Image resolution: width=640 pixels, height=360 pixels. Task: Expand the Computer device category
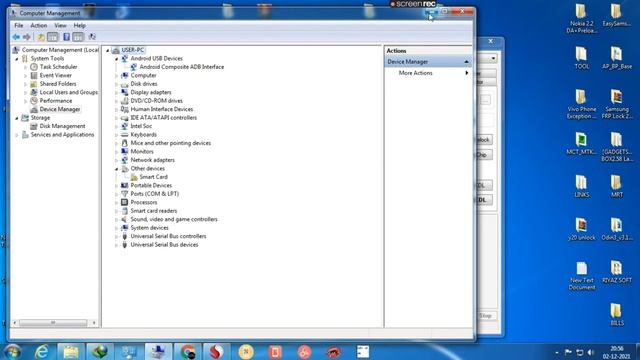click(x=116, y=76)
